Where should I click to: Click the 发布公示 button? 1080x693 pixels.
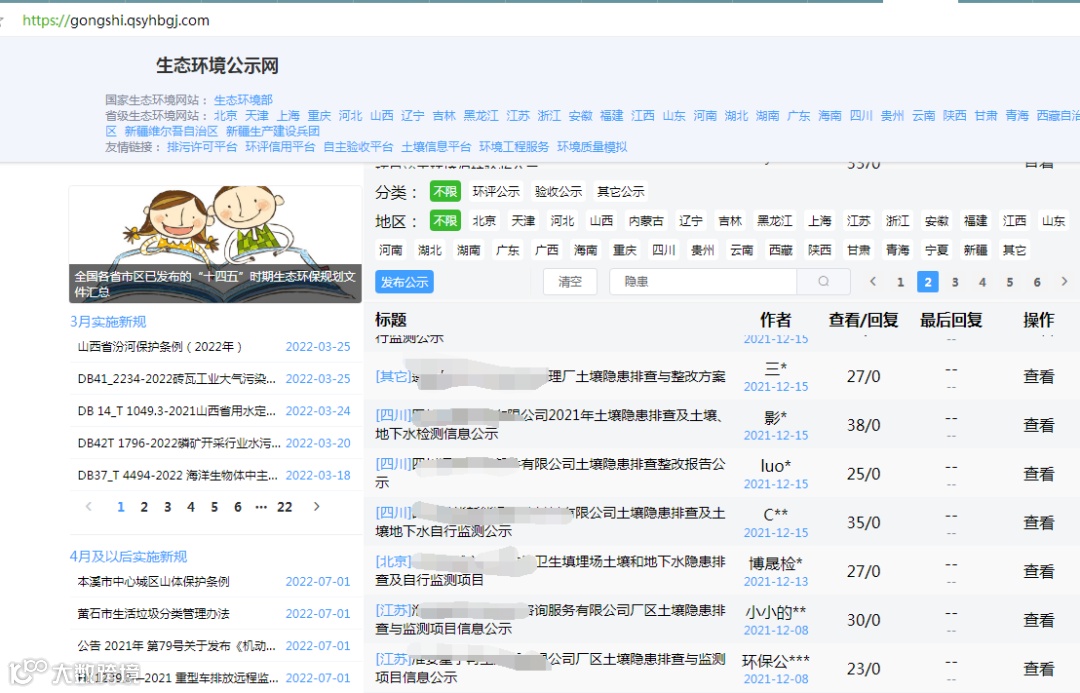404,282
